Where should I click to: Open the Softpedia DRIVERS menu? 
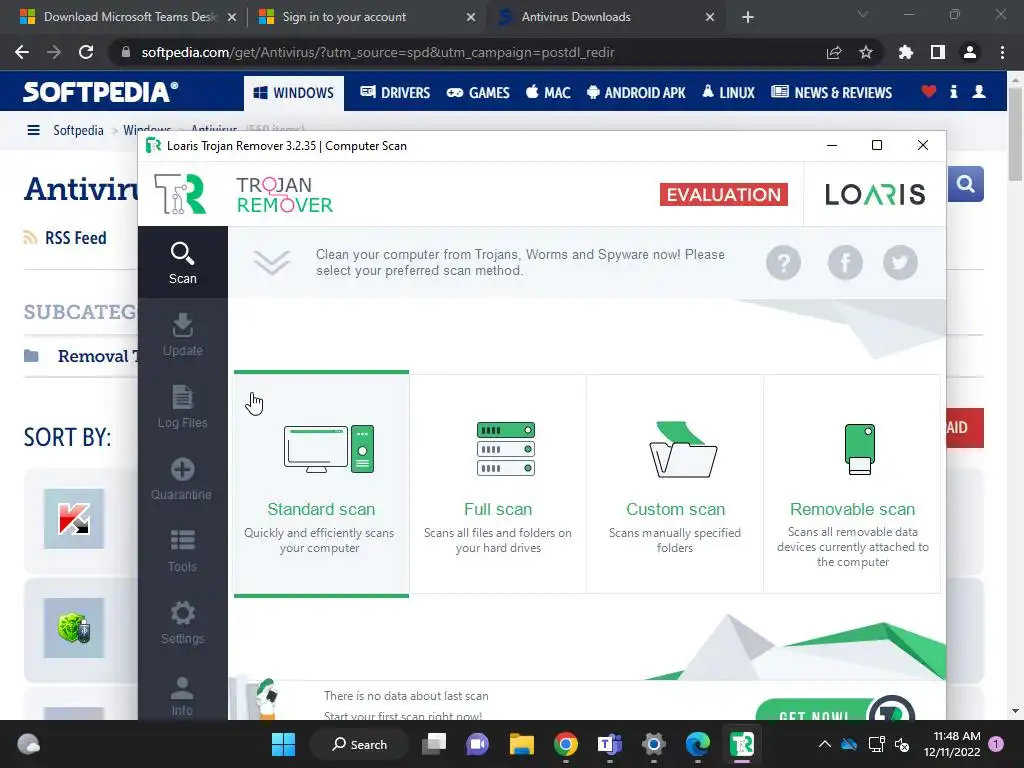tap(395, 93)
